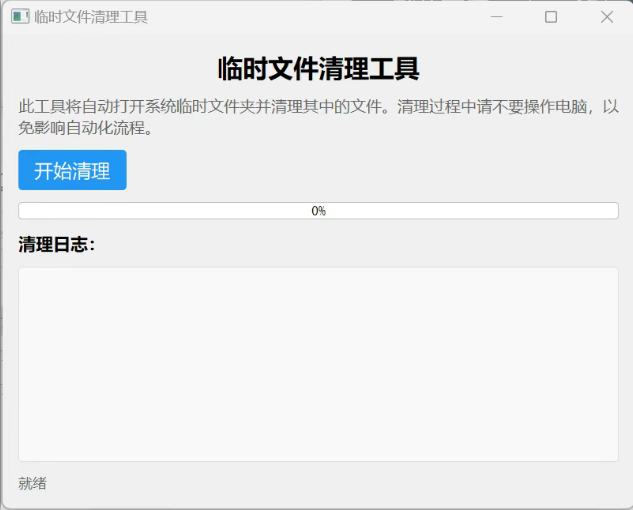The image size is (633, 510).
Task: Close the 临时文件清理工具 window
Action: pyautogui.click(x=606, y=17)
